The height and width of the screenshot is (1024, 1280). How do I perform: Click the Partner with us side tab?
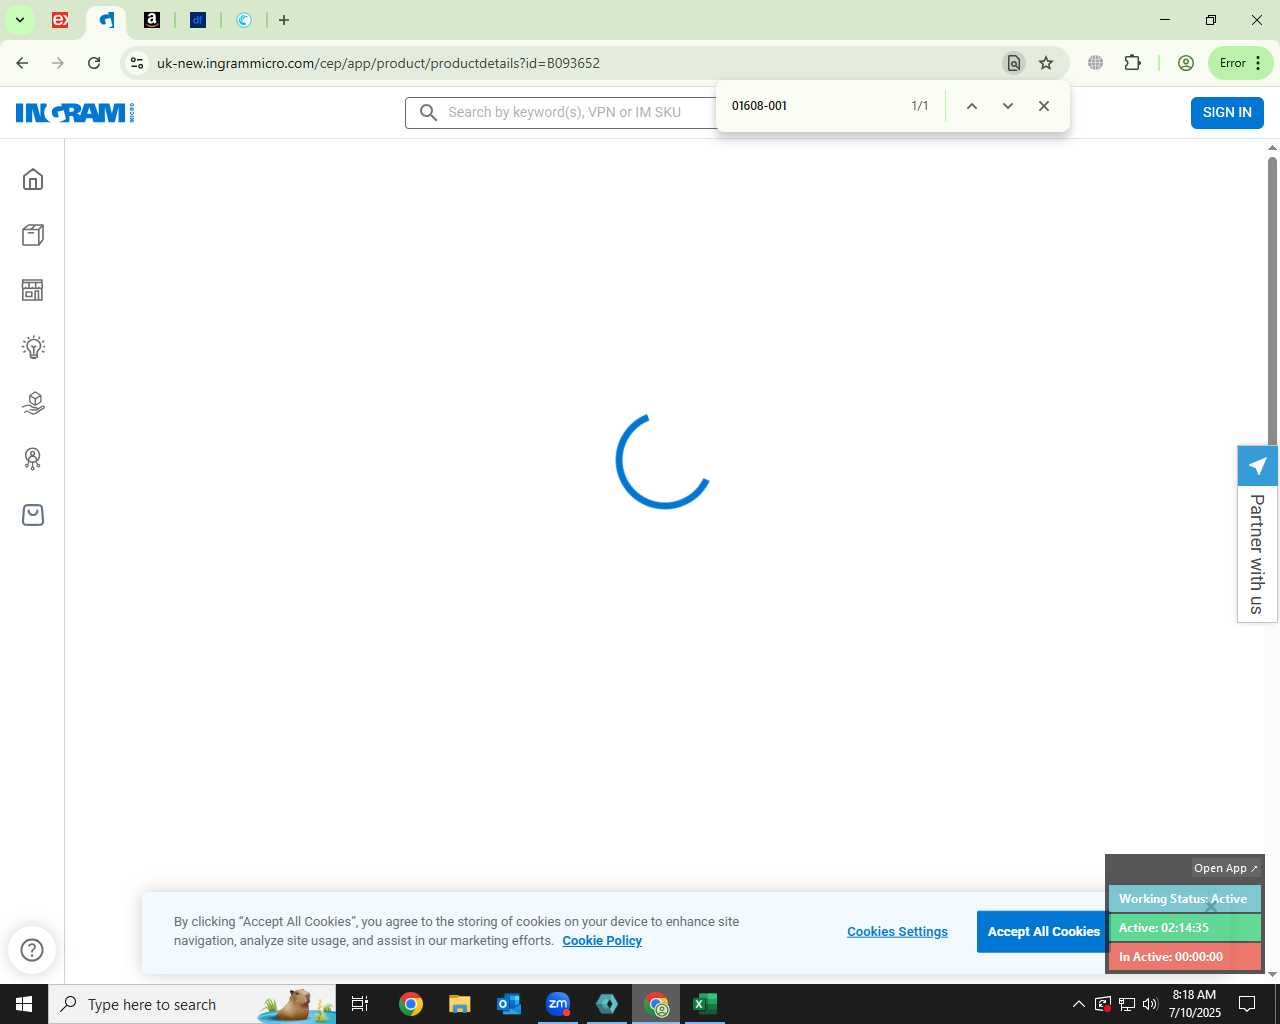(1257, 553)
